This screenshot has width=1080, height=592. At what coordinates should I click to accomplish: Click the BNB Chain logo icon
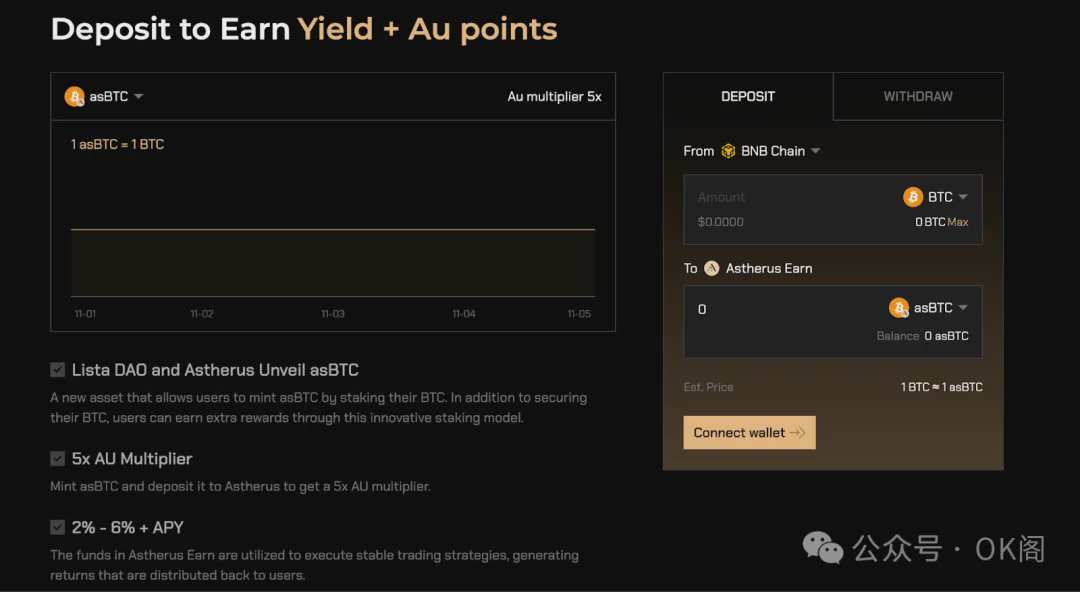pyautogui.click(x=728, y=151)
